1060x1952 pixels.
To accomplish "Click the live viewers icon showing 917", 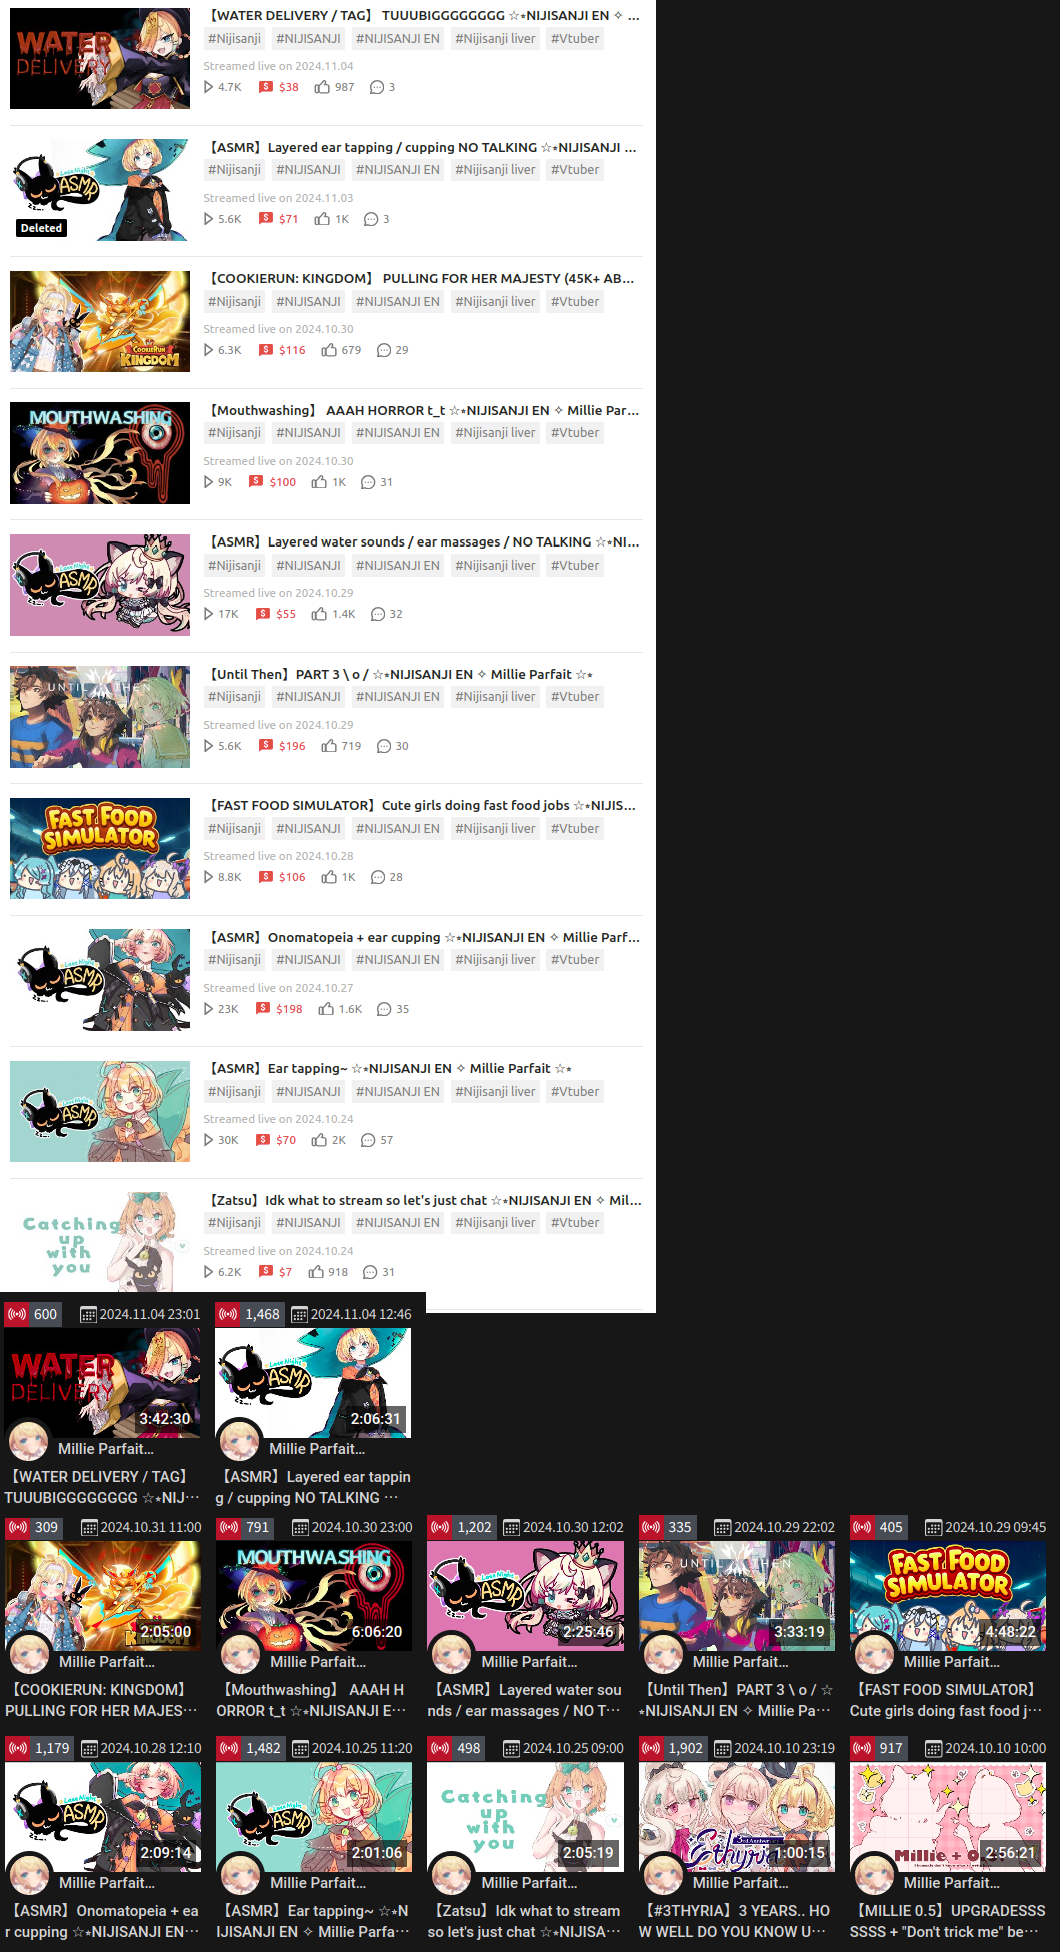I will pos(862,1748).
